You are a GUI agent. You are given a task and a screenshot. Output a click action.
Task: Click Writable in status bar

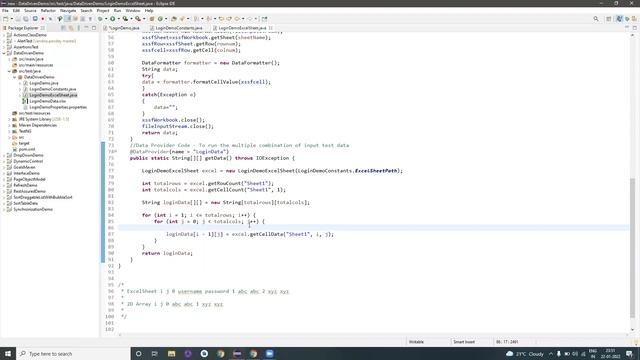point(416,342)
